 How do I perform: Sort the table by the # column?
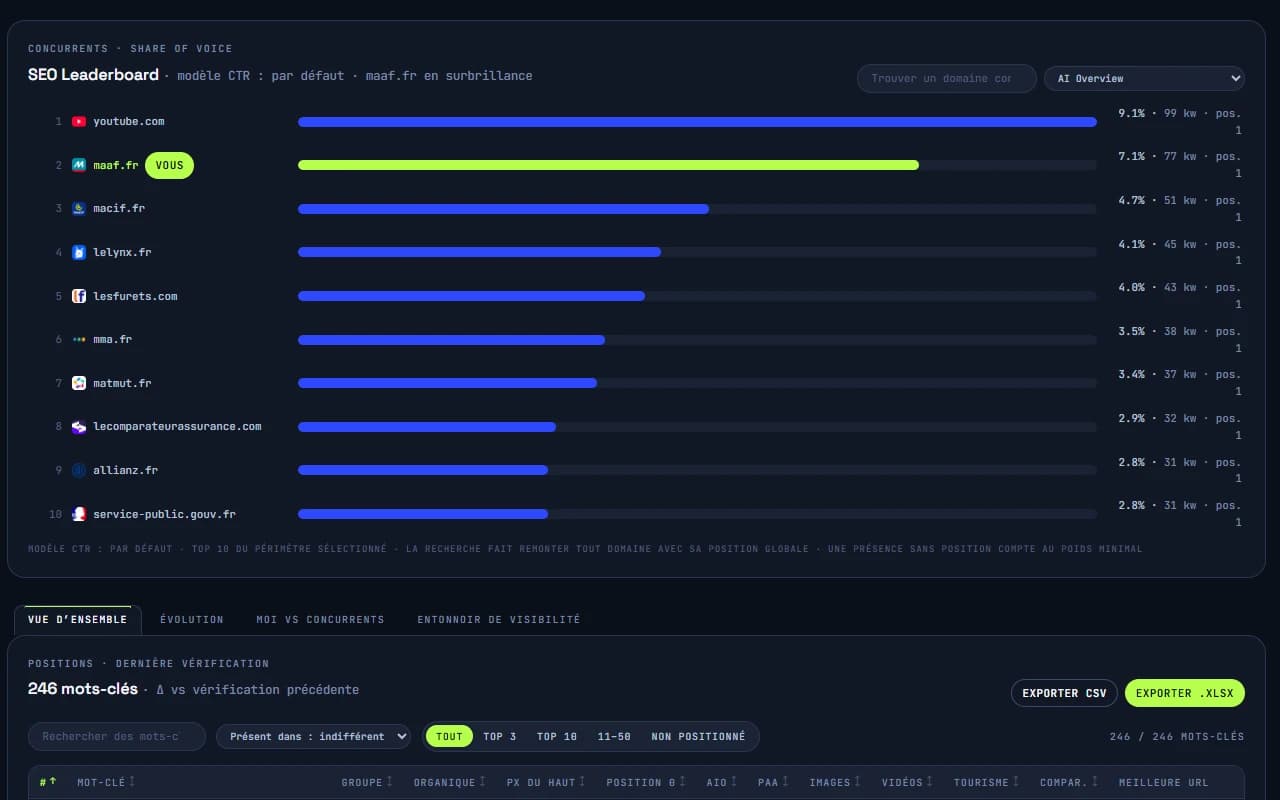click(48, 782)
